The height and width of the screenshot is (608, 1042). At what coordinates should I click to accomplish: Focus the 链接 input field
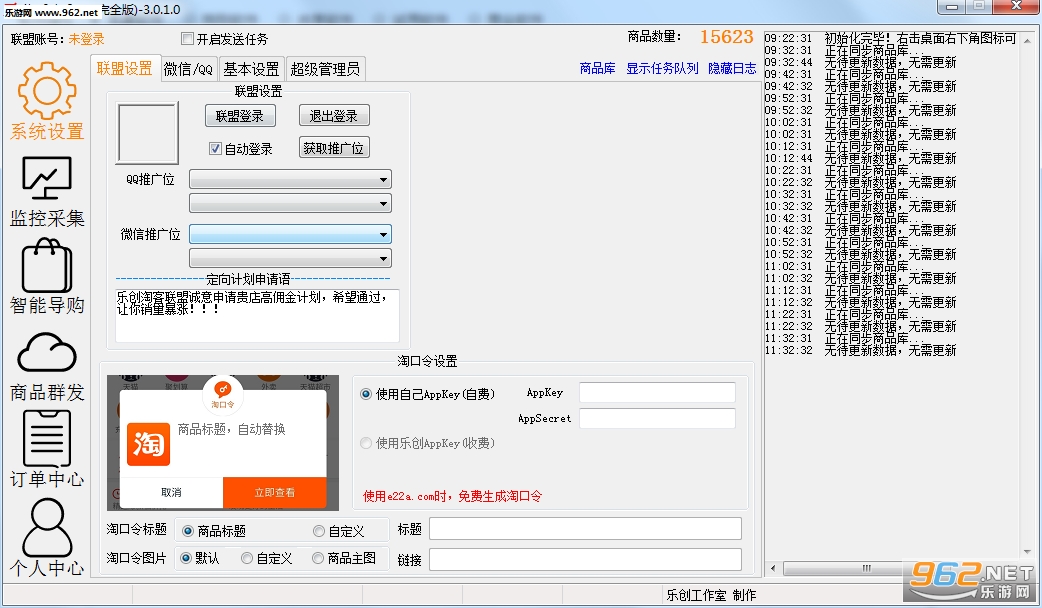point(585,559)
